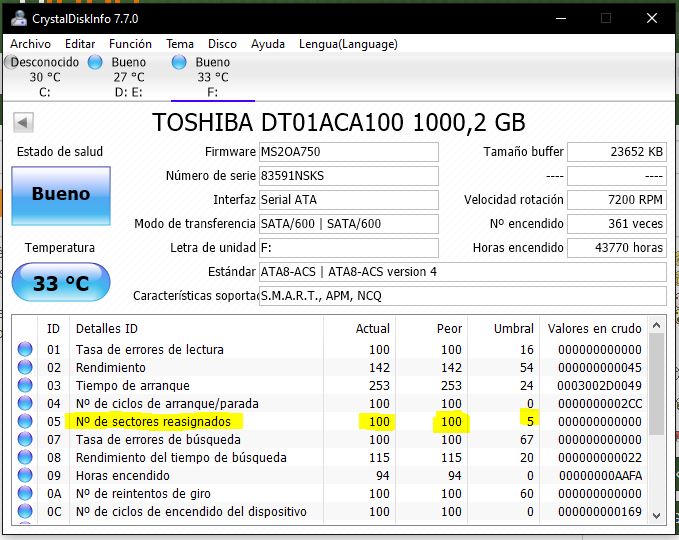Open the Función menu
This screenshot has height=540, width=679.
pyautogui.click(x=130, y=44)
